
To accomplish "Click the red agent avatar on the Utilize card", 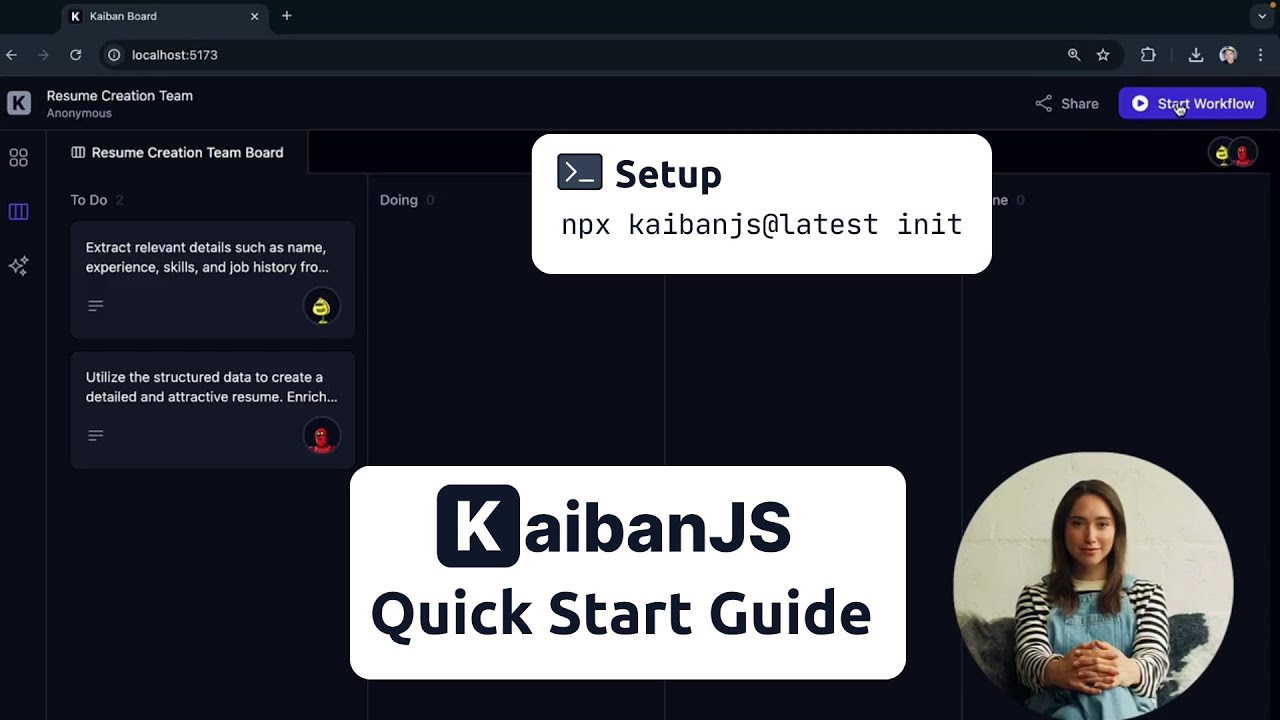I will pos(321,436).
